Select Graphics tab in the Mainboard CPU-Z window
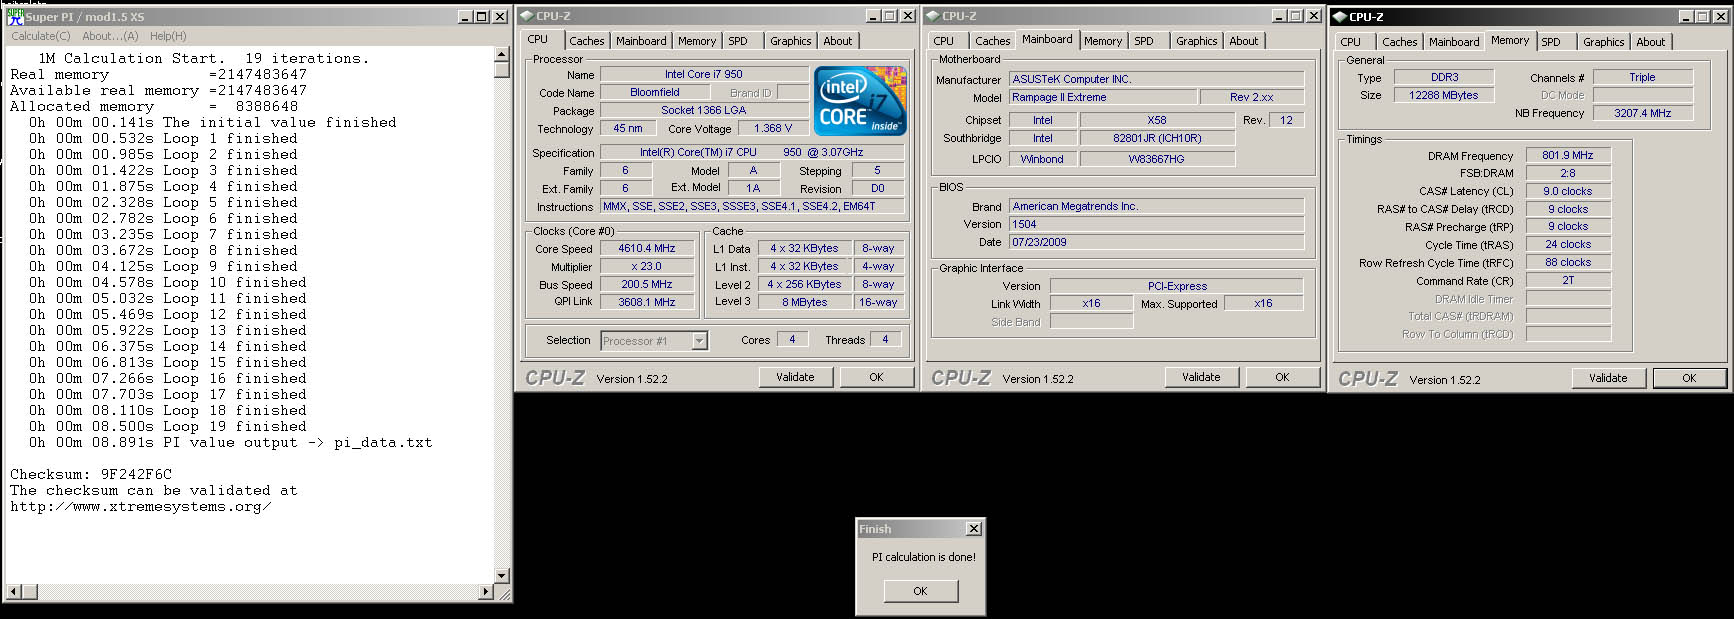The width and height of the screenshot is (1734, 619). [x=1197, y=41]
